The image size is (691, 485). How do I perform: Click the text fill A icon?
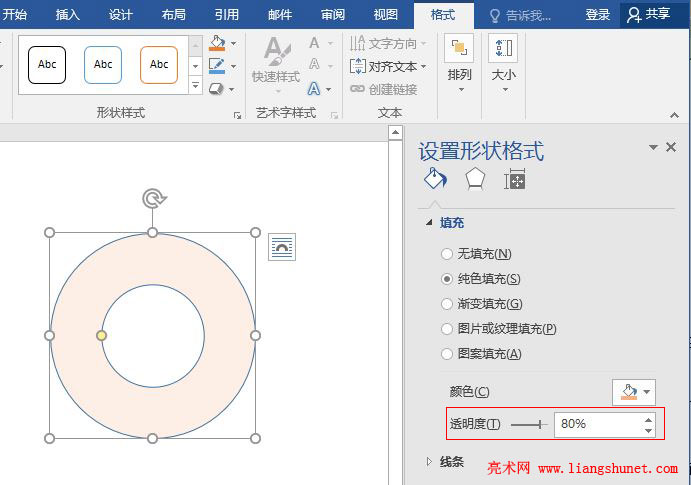tap(314, 43)
